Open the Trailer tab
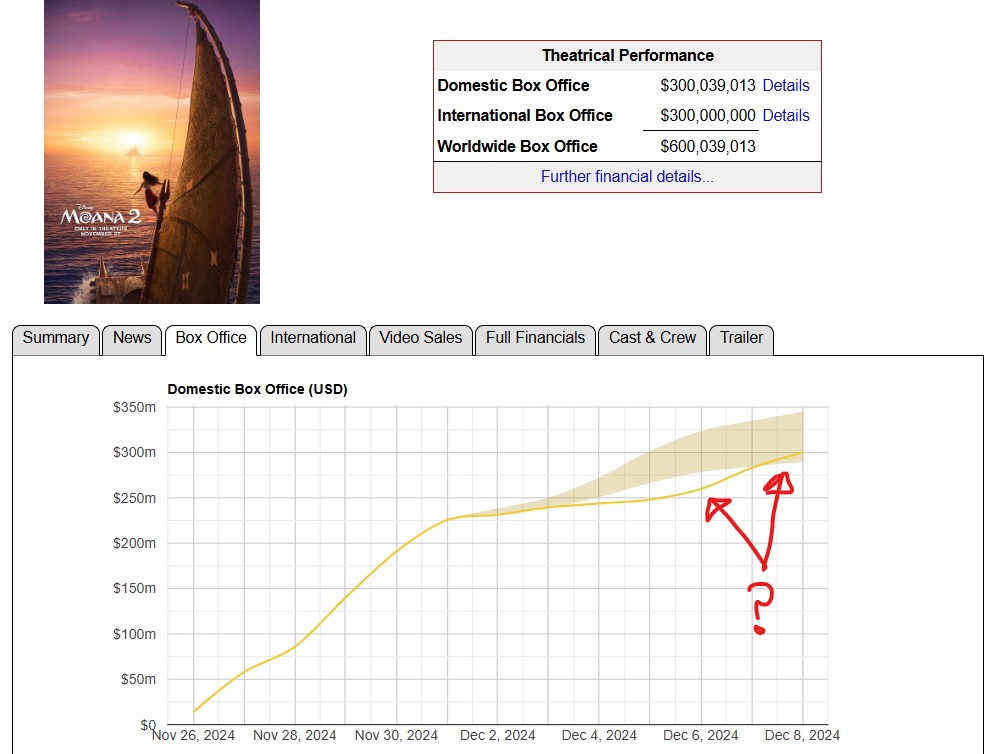Image resolution: width=993 pixels, height=754 pixels. point(741,338)
